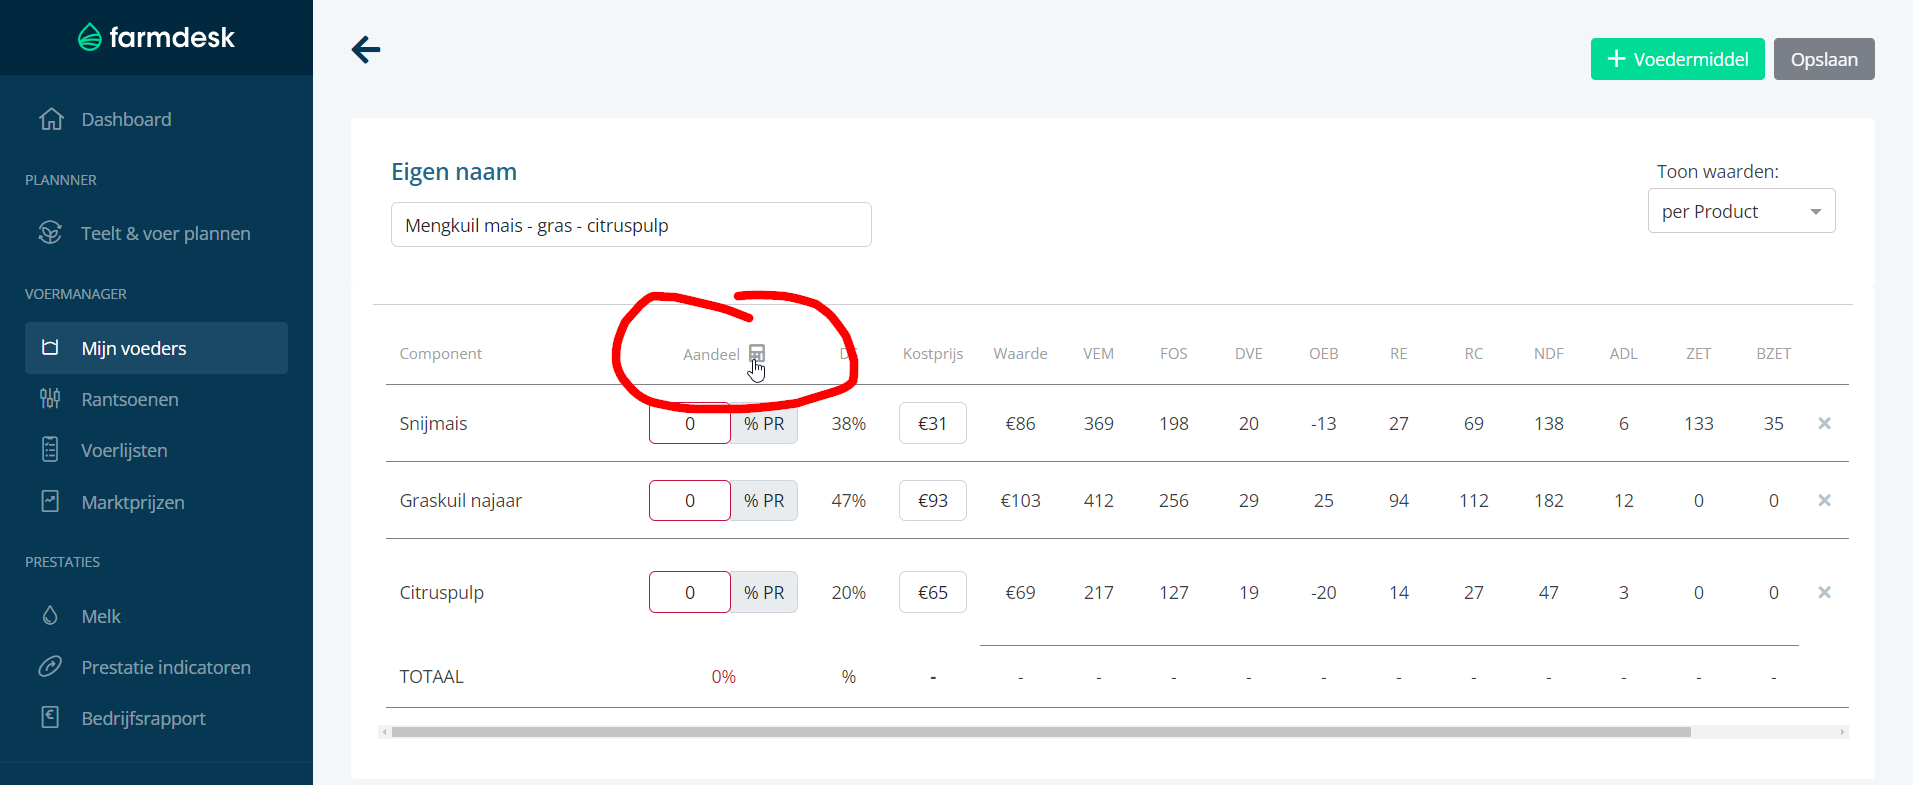Add a new Voedermiddel

coord(1677,59)
